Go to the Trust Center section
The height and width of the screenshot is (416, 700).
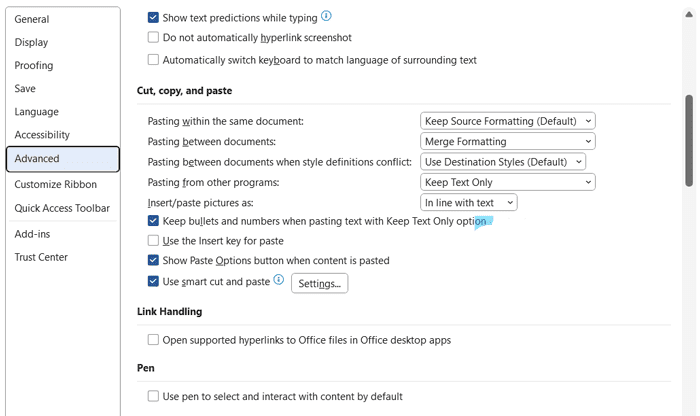(x=41, y=258)
